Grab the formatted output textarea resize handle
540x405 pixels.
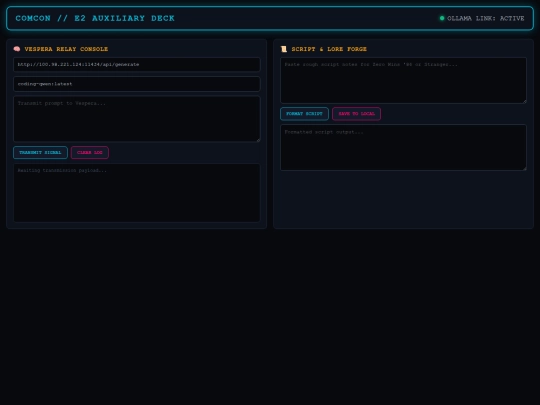click(524, 168)
